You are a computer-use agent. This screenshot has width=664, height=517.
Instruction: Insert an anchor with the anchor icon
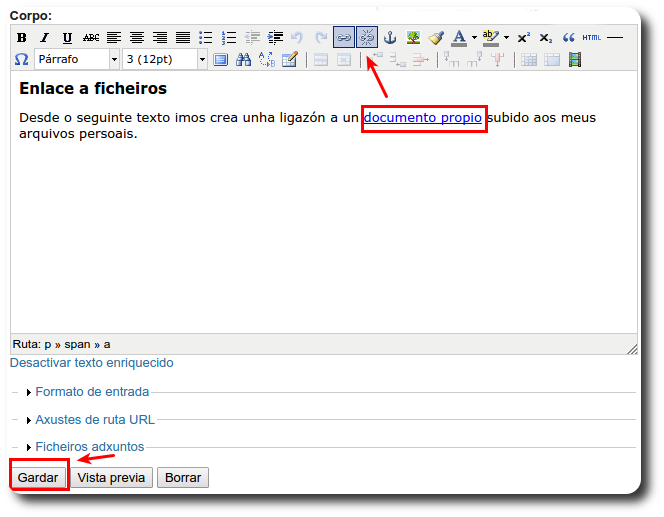click(390, 38)
